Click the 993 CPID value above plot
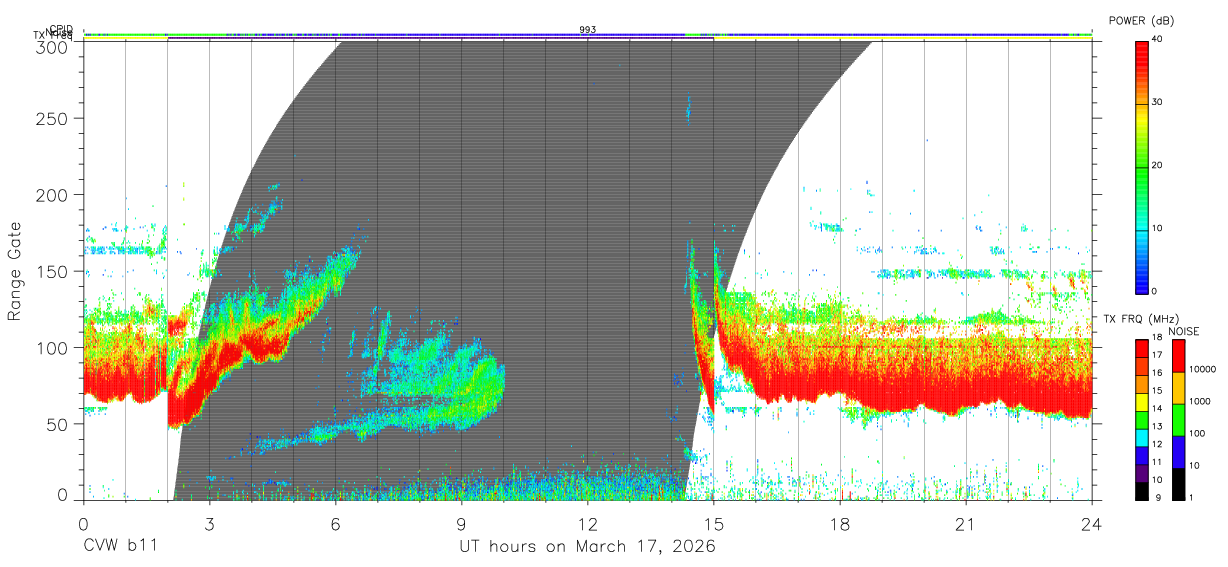The height and width of the screenshot is (567, 1228). point(588,30)
